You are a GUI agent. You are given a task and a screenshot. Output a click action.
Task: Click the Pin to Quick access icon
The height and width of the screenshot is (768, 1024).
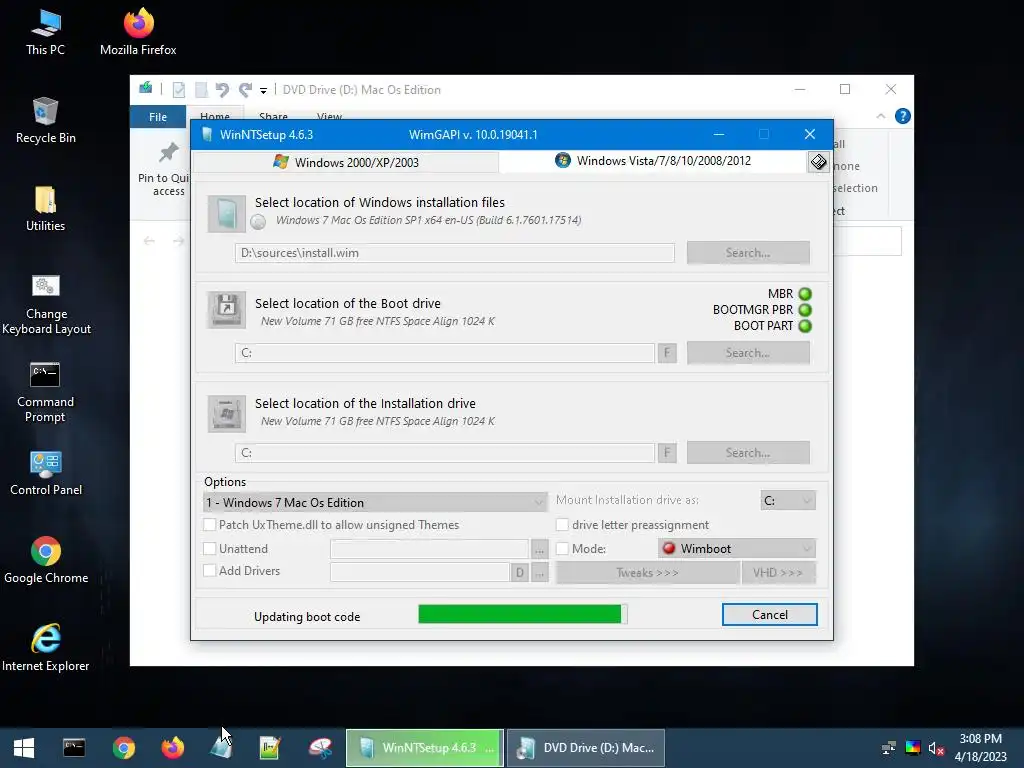click(168, 153)
